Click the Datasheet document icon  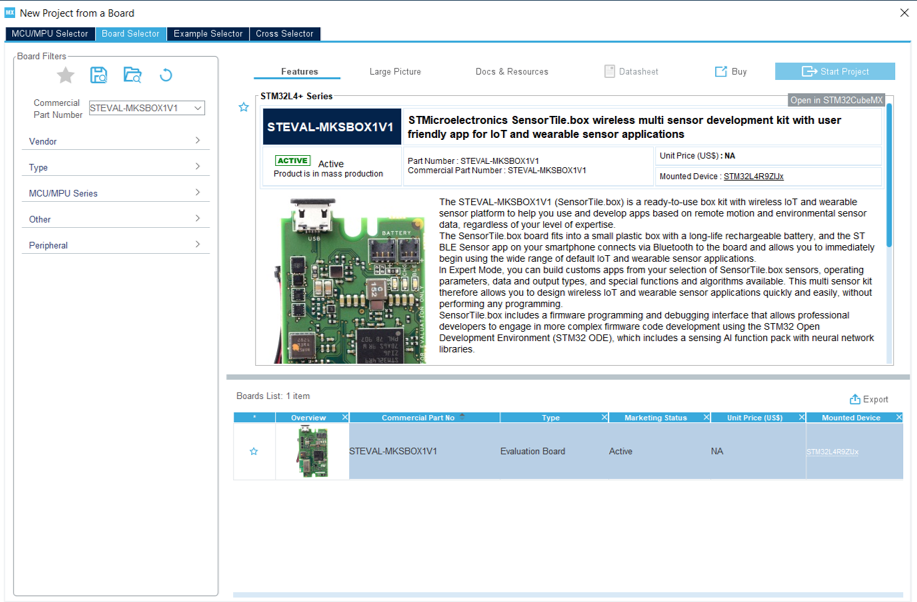click(x=609, y=71)
